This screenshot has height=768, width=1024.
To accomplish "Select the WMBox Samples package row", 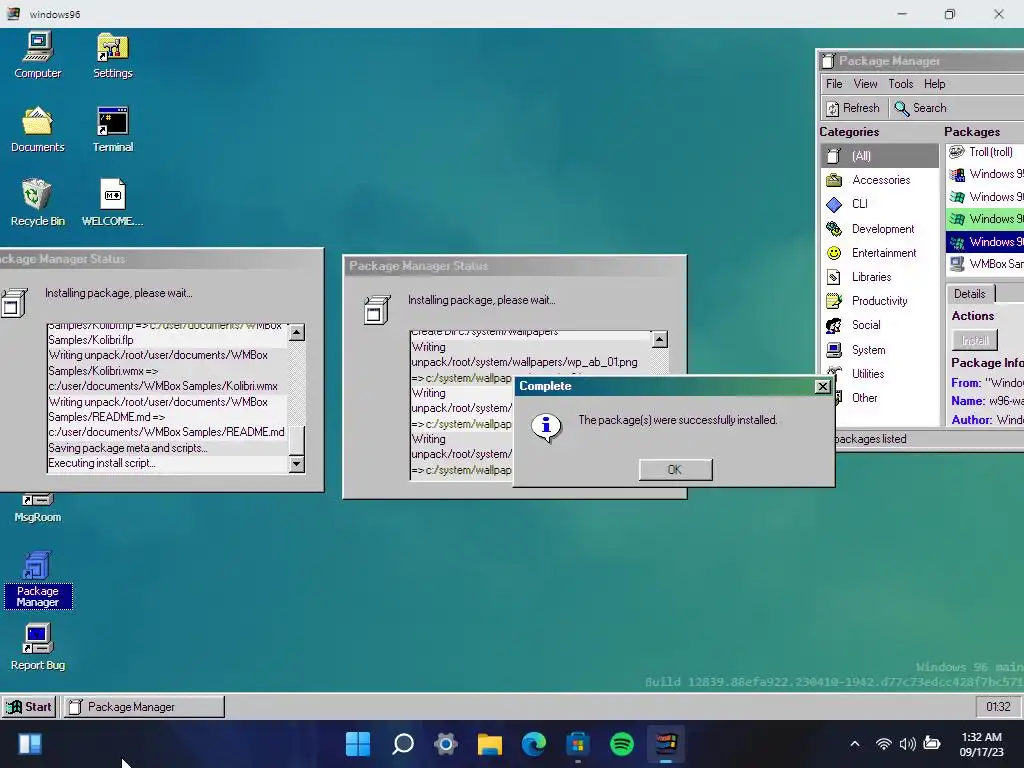I will pos(985,264).
